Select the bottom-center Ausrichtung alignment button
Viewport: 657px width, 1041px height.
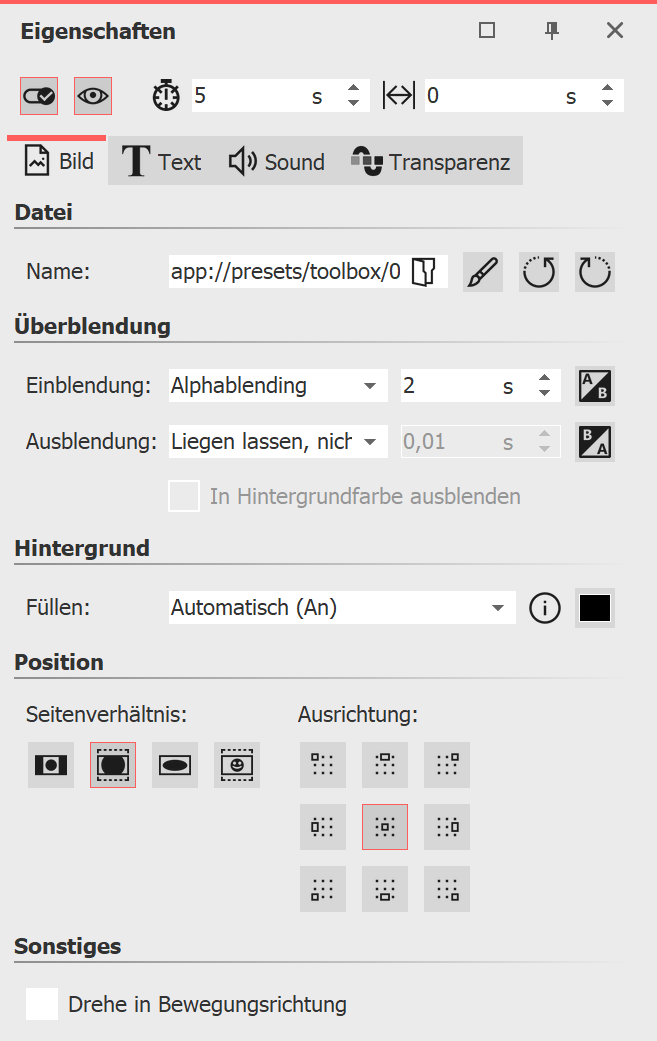tap(384, 888)
